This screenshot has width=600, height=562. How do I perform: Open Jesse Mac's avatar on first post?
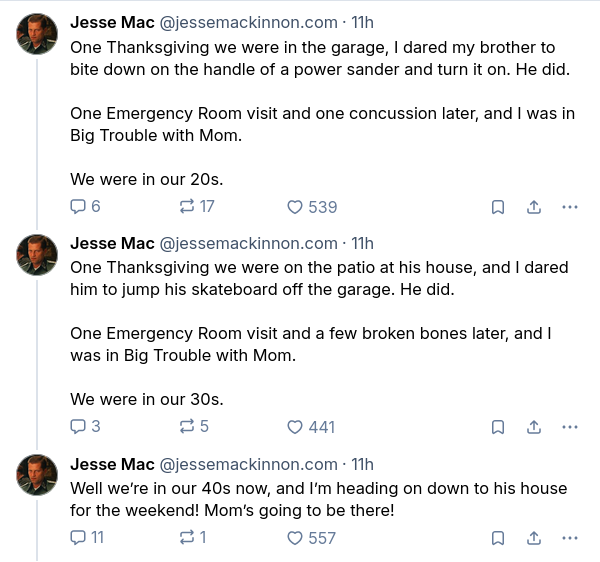(x=37, y=35)
